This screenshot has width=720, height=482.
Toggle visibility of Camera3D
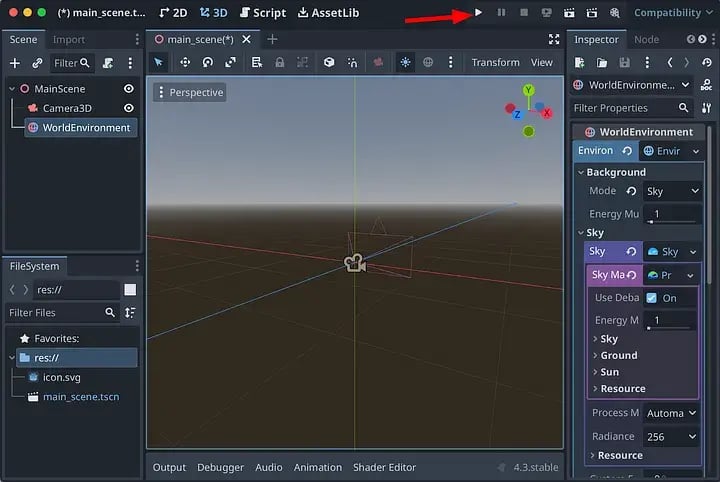pos(129,108)
